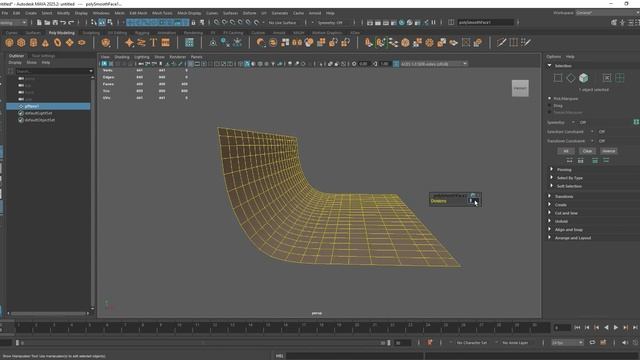Select the edge component mode diamond icon
Viewport: 640px width, 360px height.
click(x=571, y=78)
